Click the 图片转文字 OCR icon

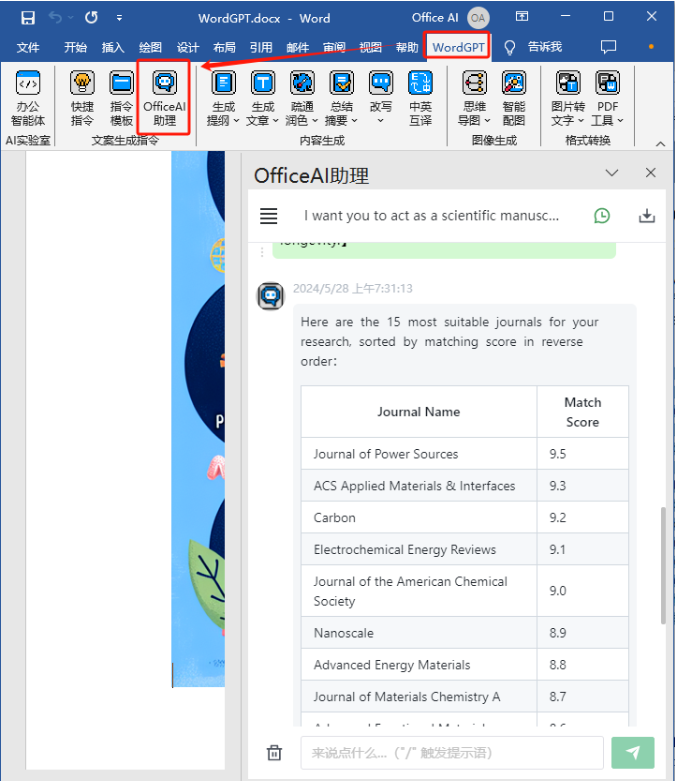568,83
